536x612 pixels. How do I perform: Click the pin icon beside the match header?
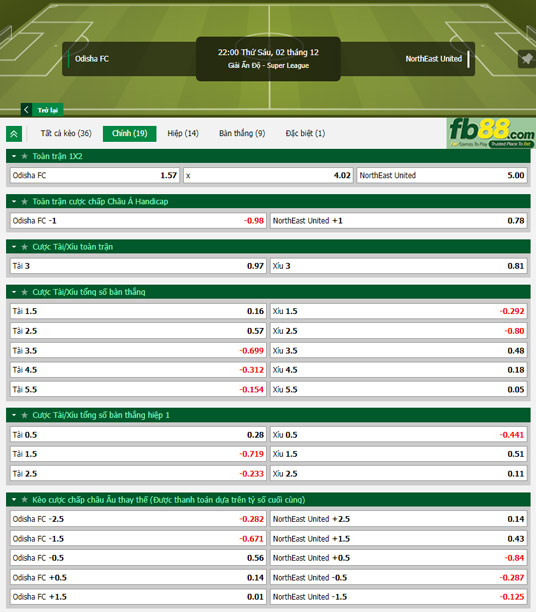[x=527, y=59]
